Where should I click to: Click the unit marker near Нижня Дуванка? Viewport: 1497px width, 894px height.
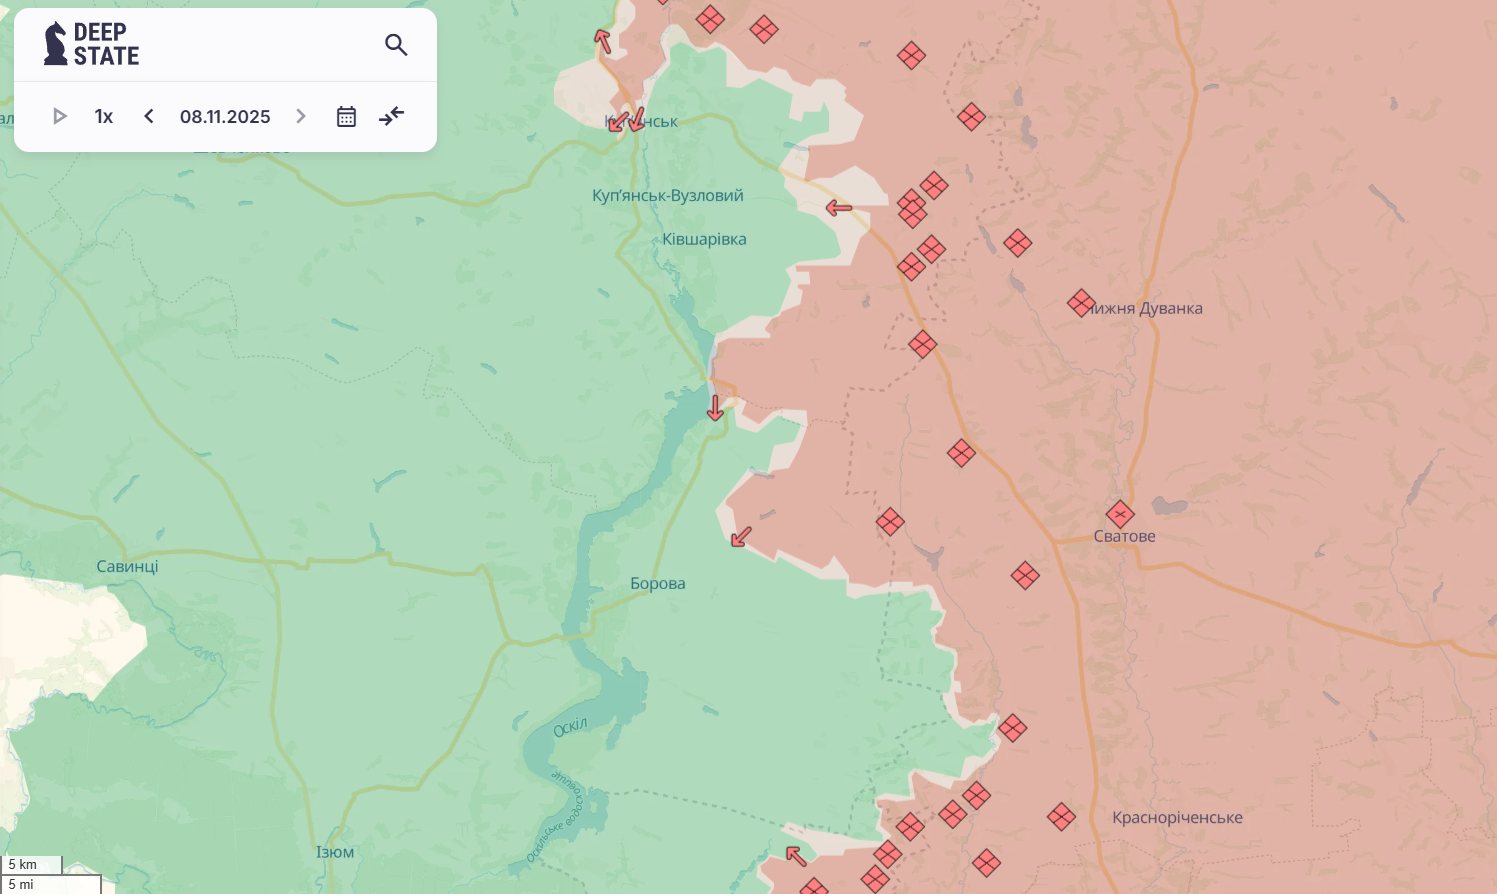point(1081,303)
